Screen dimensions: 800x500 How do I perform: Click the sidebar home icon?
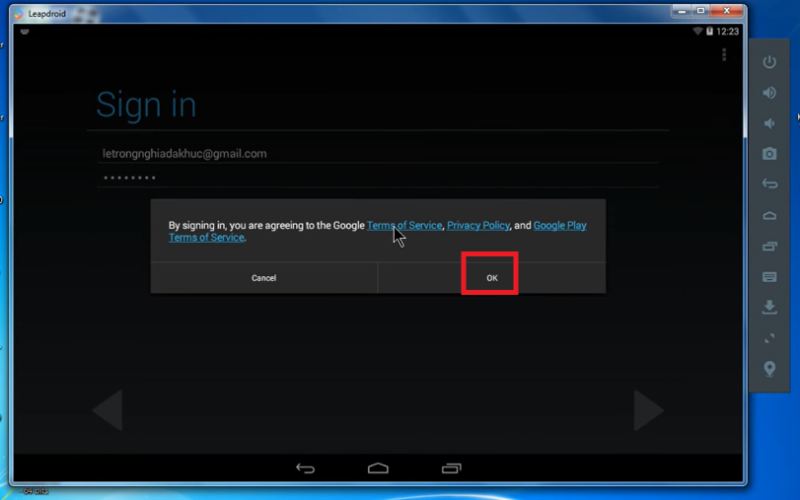pyautogui.click(x=769, y=215)
